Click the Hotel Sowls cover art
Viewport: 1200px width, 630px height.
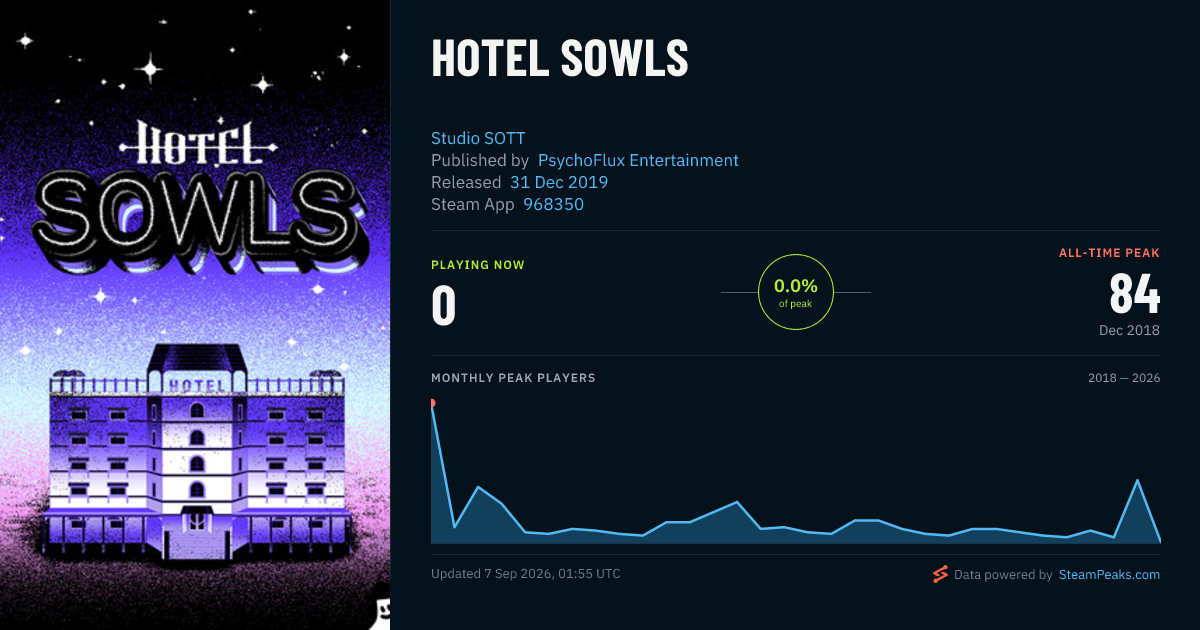click(x=195, y=315)
